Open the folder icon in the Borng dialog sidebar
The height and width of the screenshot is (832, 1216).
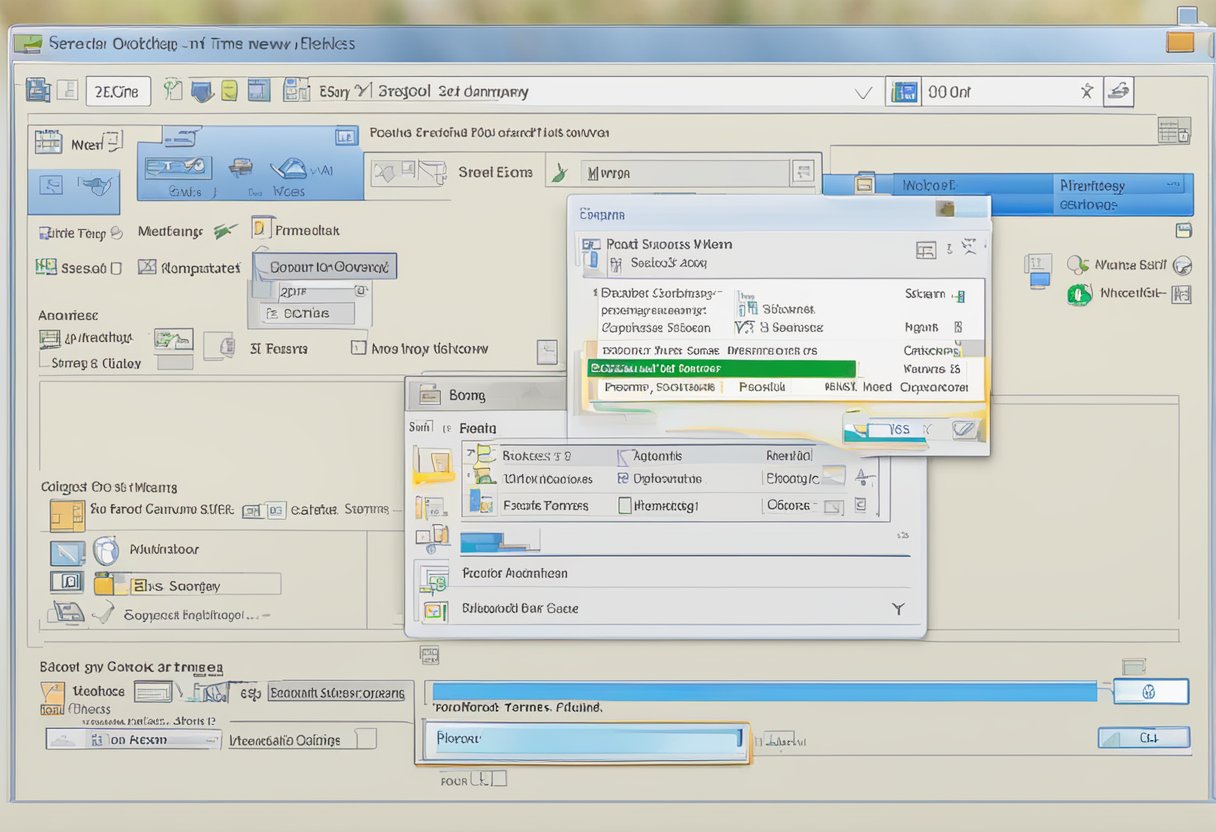(x=436, y=462)
